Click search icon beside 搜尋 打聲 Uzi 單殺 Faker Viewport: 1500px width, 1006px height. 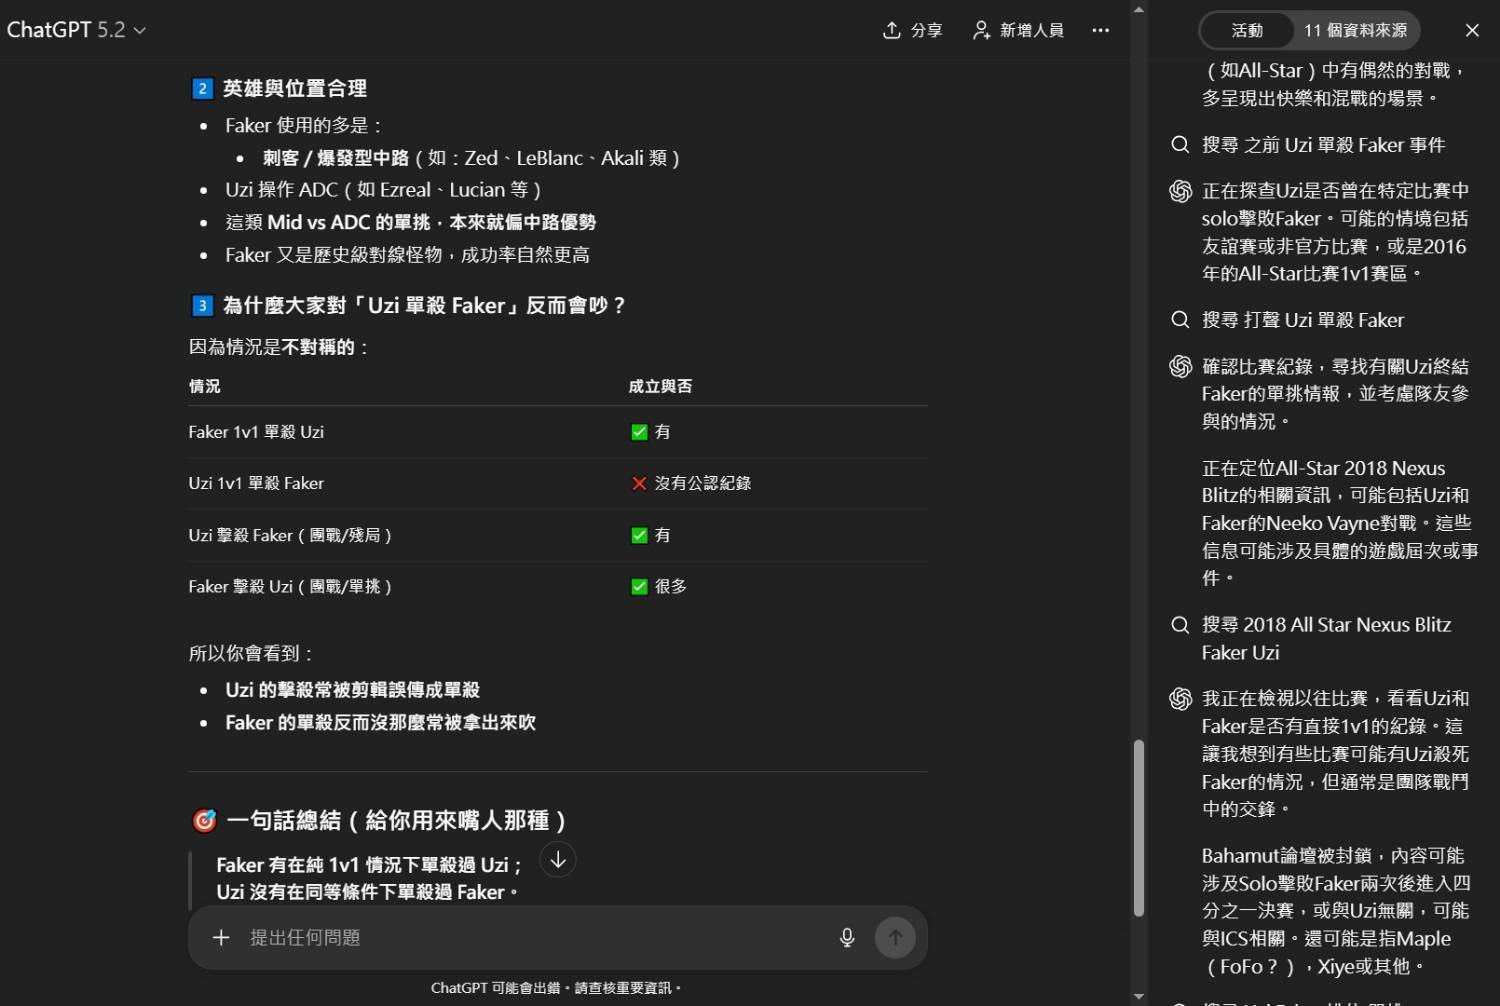(1180, 320)
